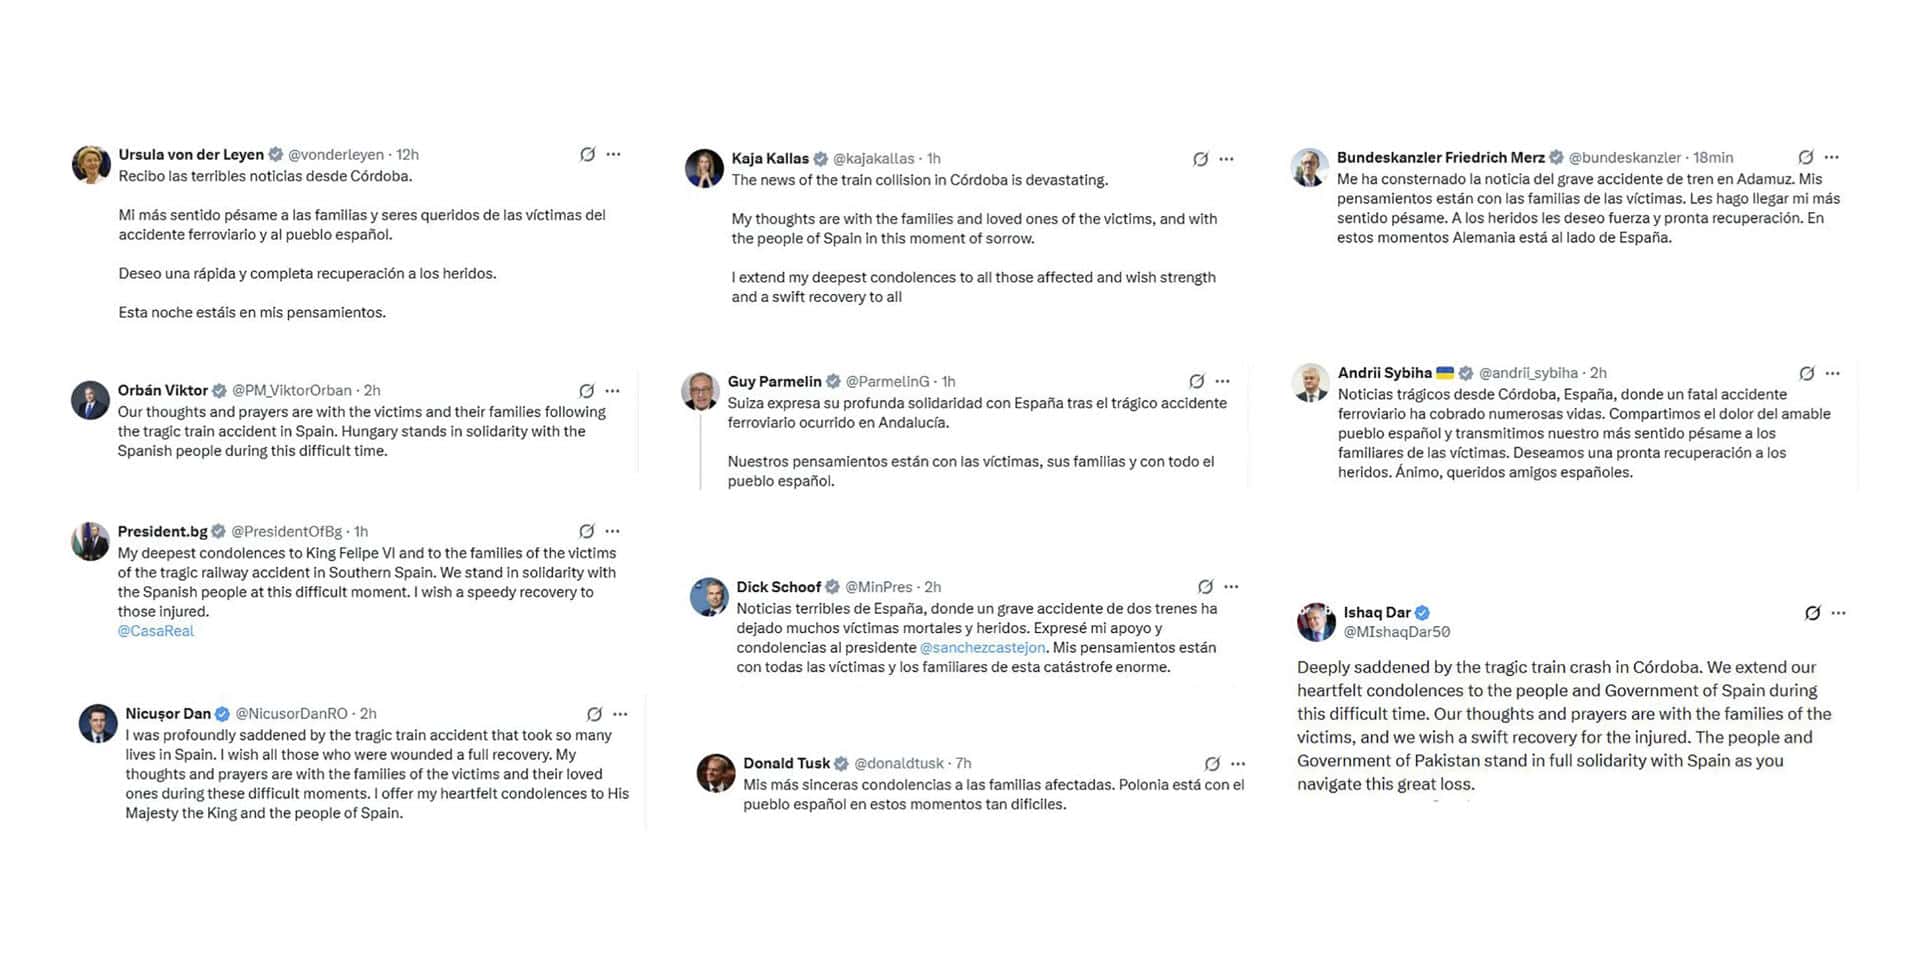Click the verified badge beside Ishaq Dar's name
The image size is (1920, 971).
click(x=1422, y=613)
